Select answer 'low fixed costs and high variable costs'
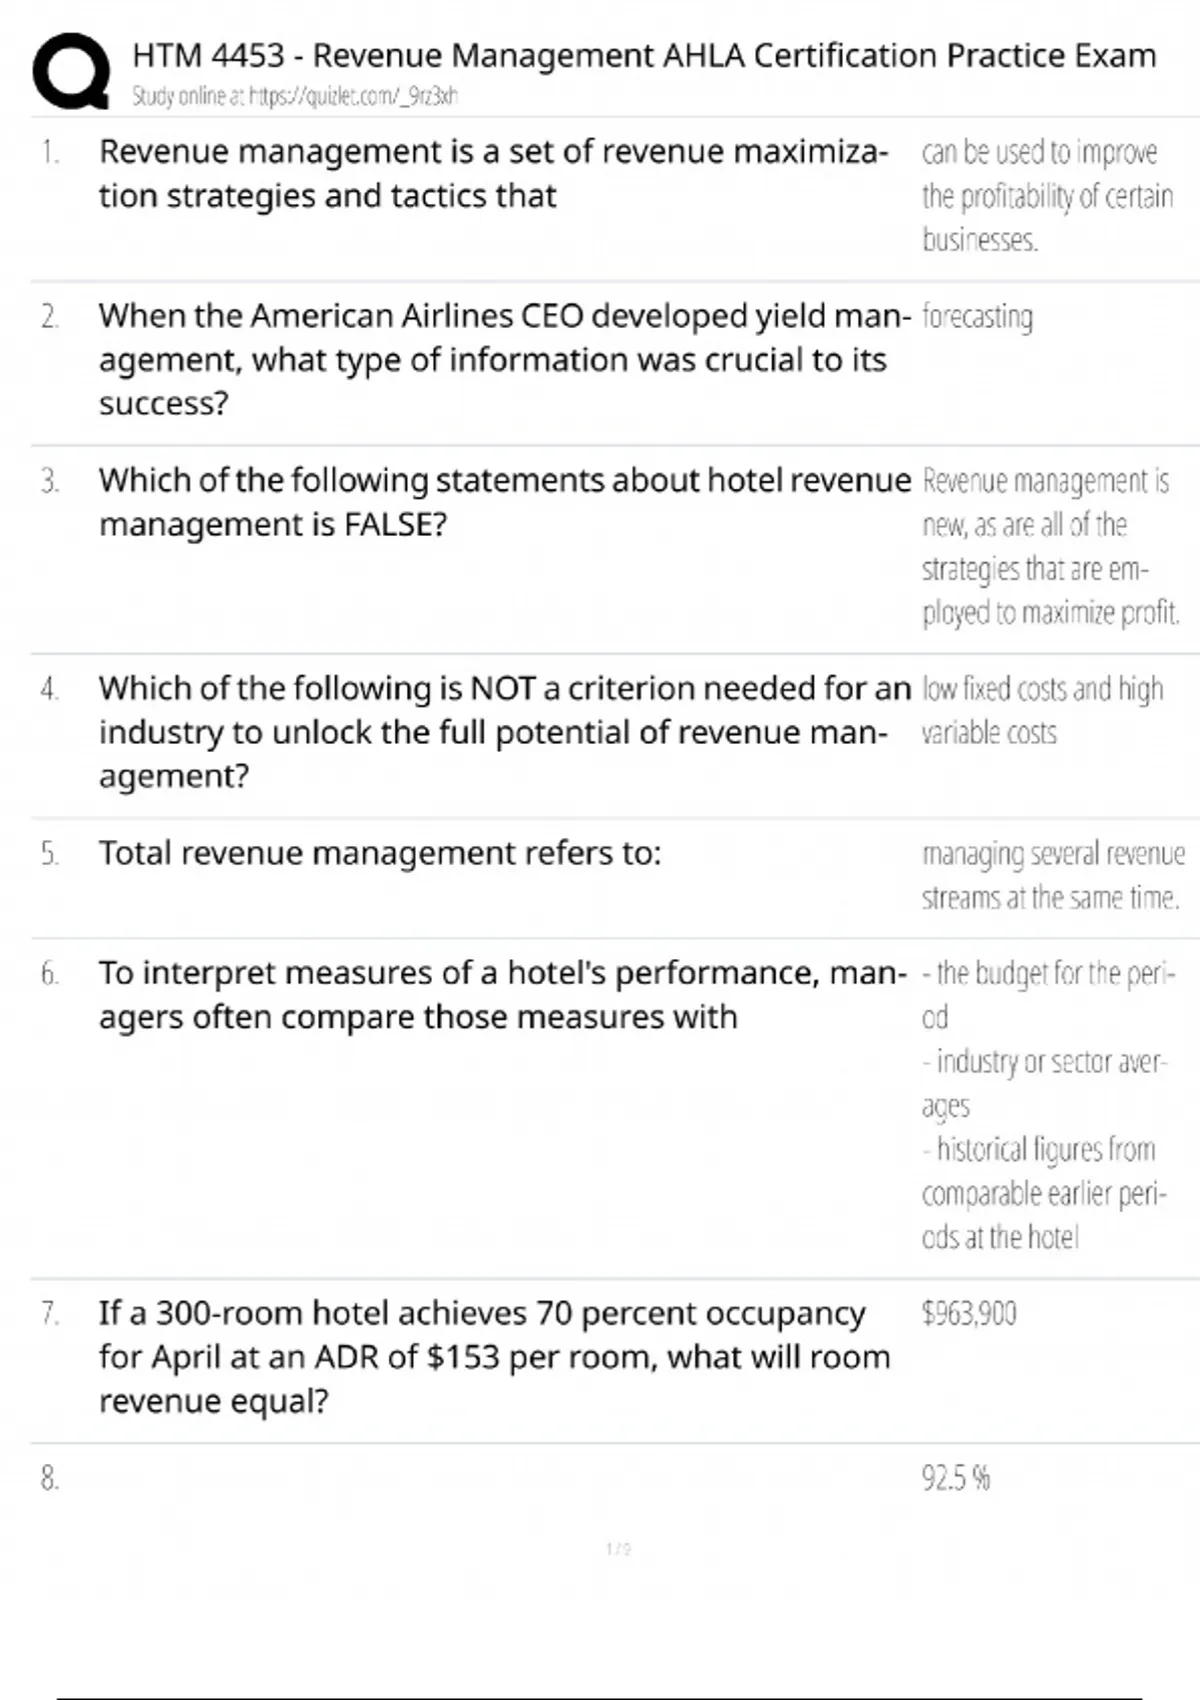Viewport: 1200px width, 1700px height. pyautogui.click(x=1041, y=710)
